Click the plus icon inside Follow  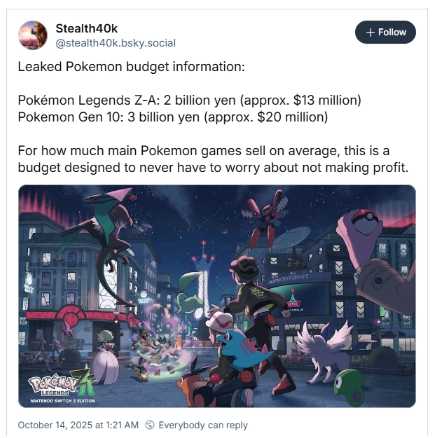click(x=370, y=32)
